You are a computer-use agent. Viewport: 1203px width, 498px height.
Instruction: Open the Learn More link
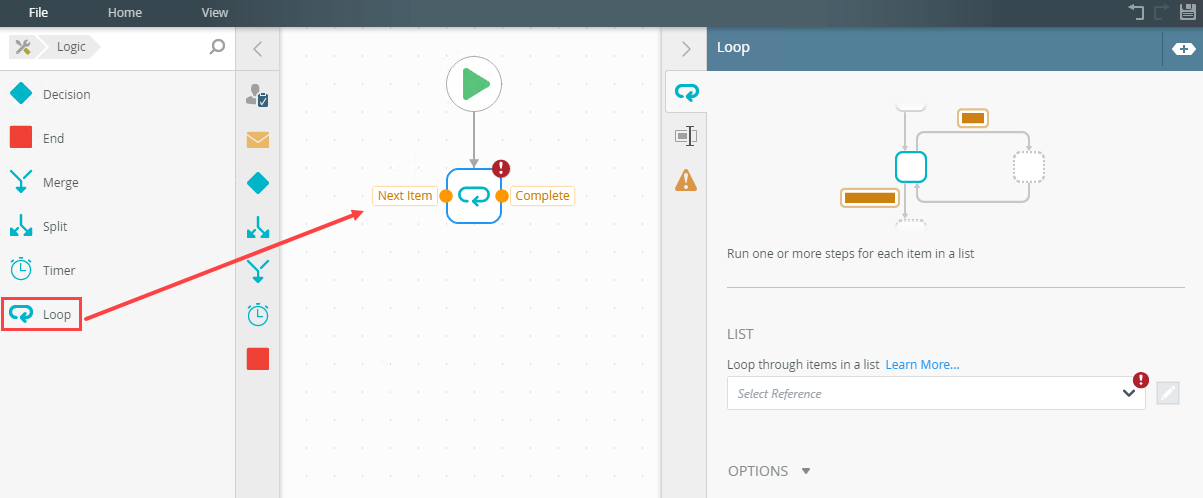pyautogui.click(x=922, y=365)
